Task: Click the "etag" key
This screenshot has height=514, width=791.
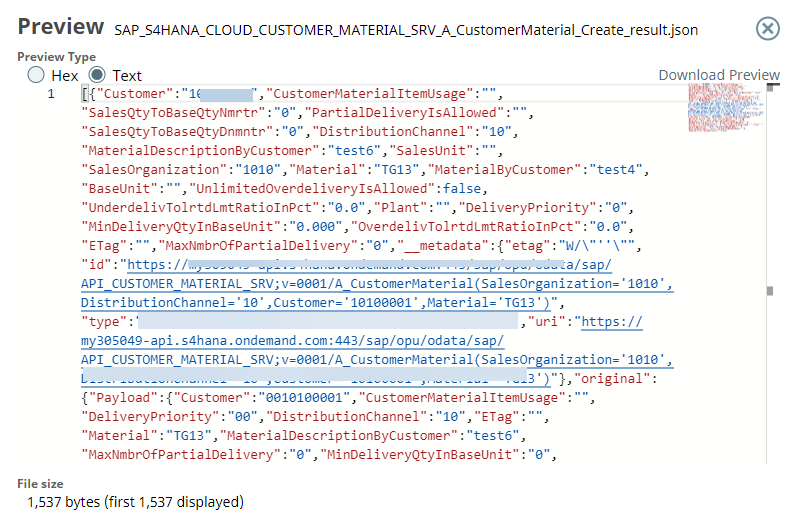Action: 527,246
